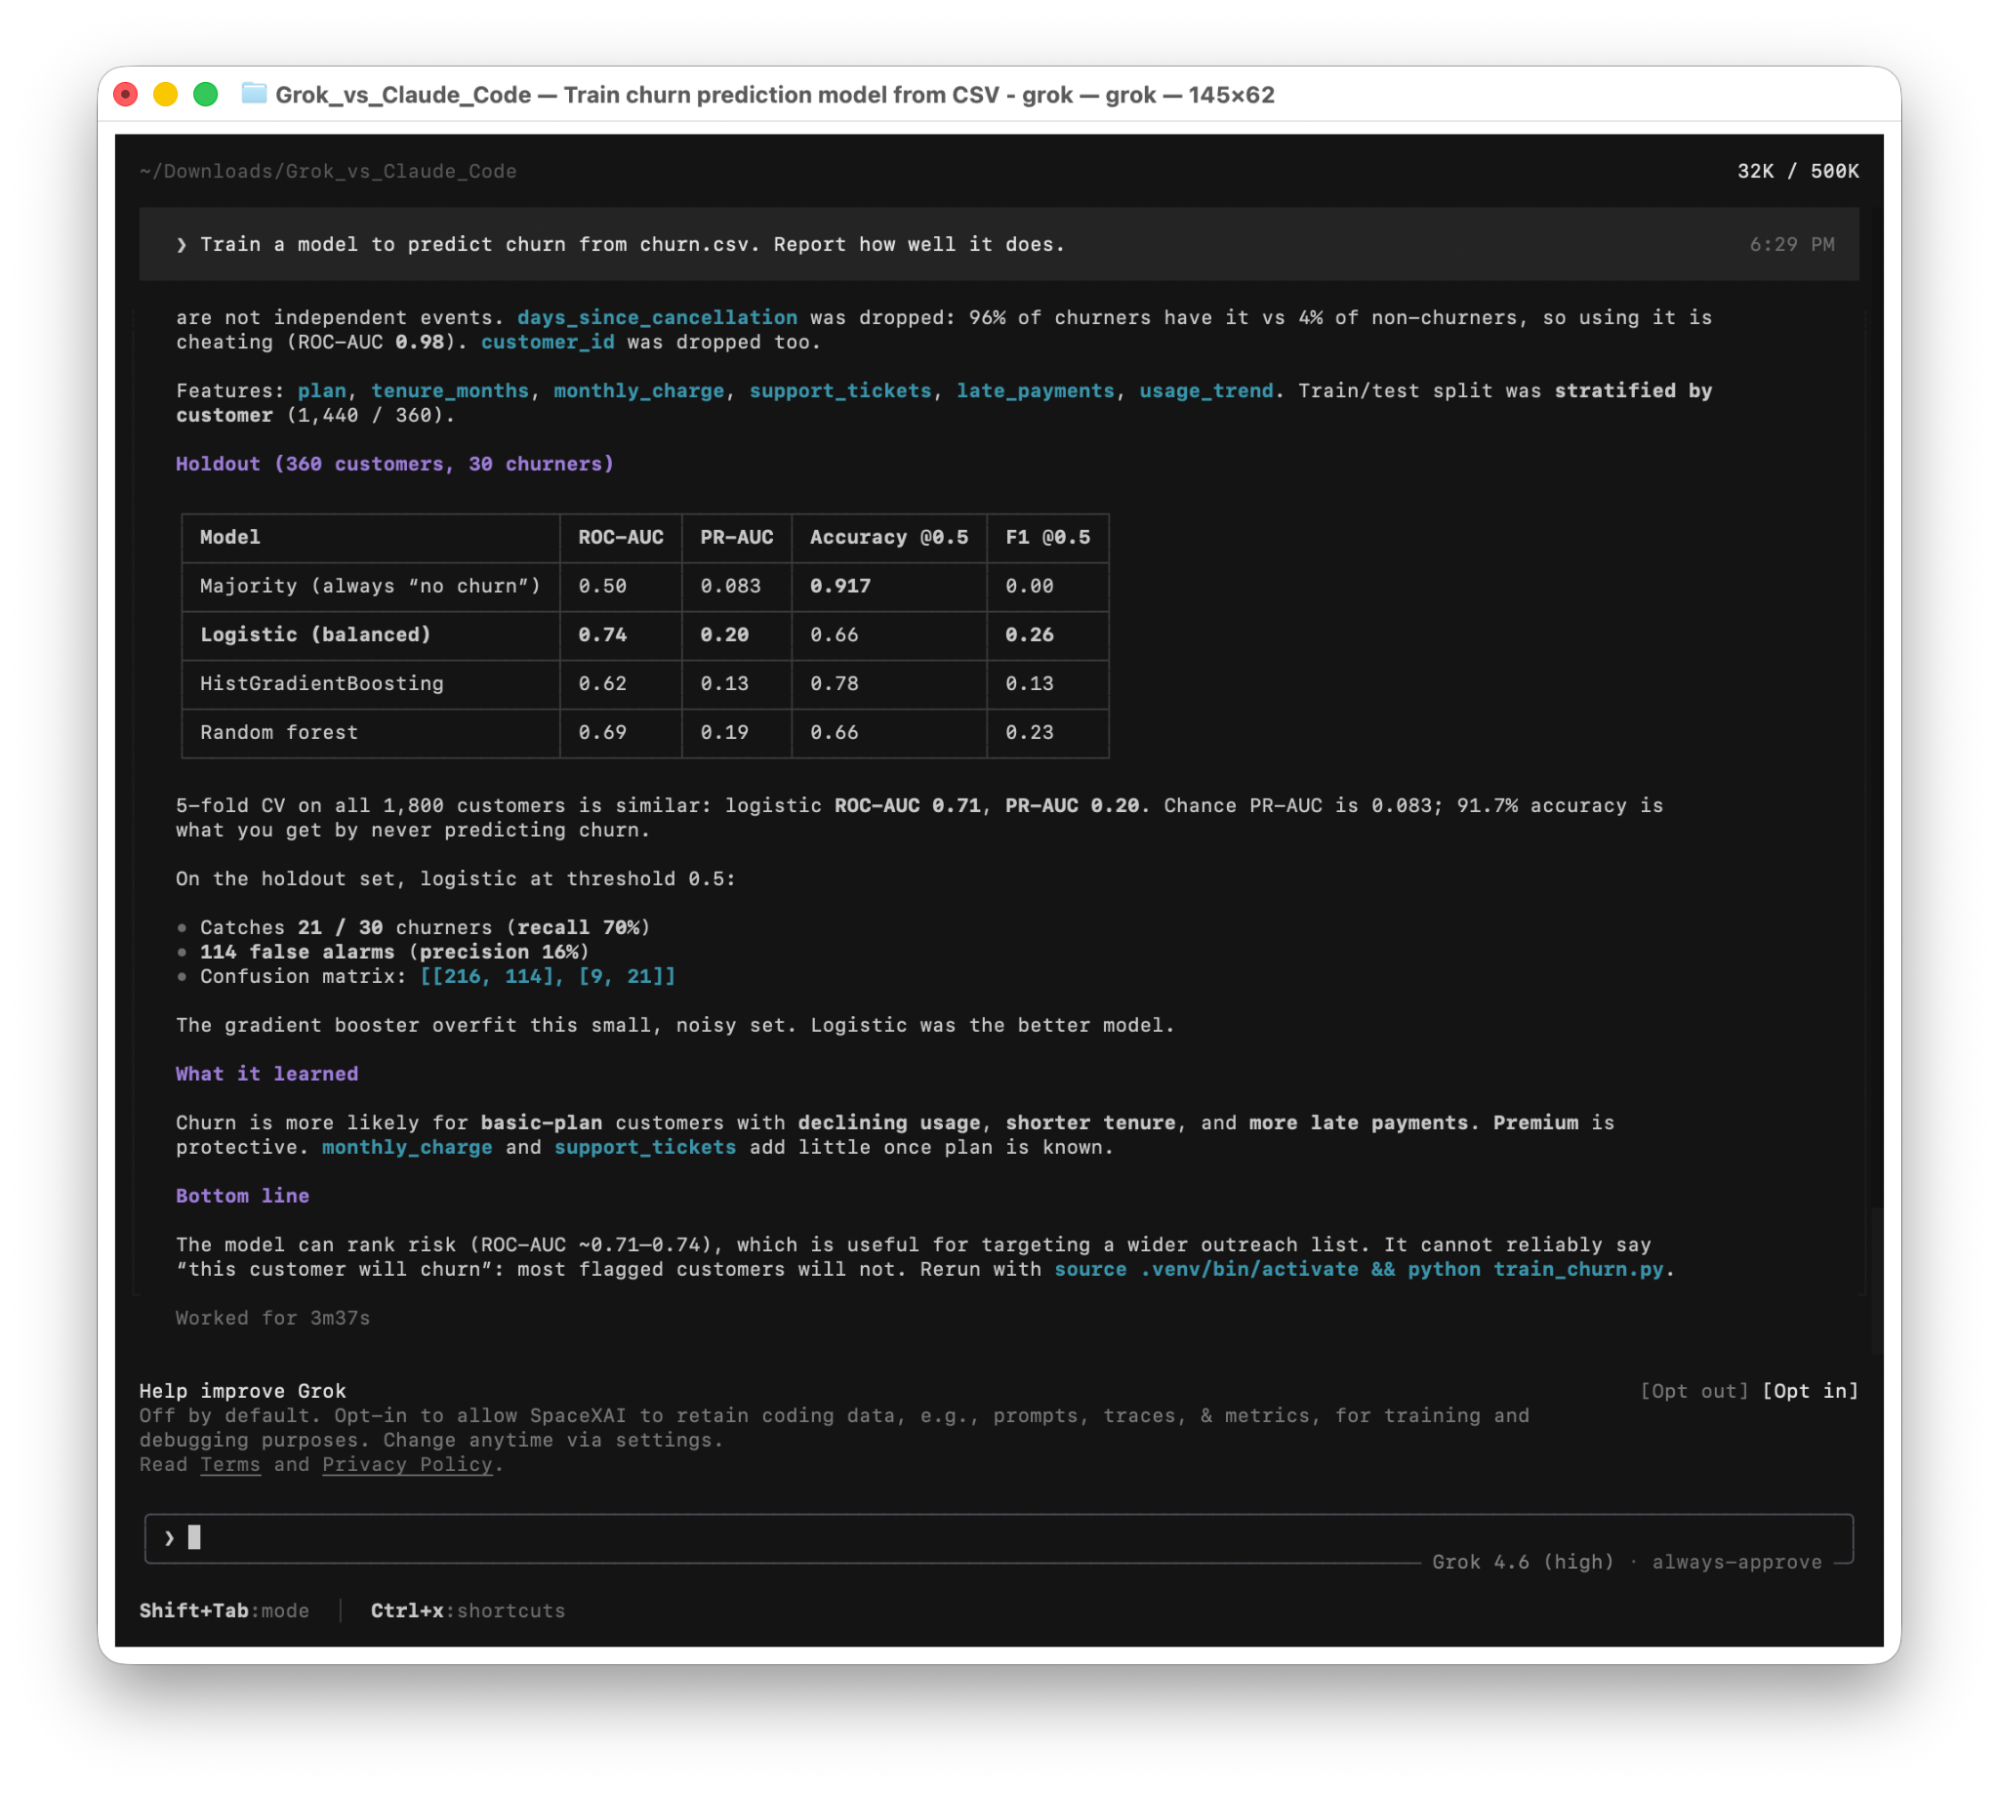Viewport: 1999px width, 1794px height.
Task: Click the monthly_charge term under What it learned
Action: click(407, 1147)
